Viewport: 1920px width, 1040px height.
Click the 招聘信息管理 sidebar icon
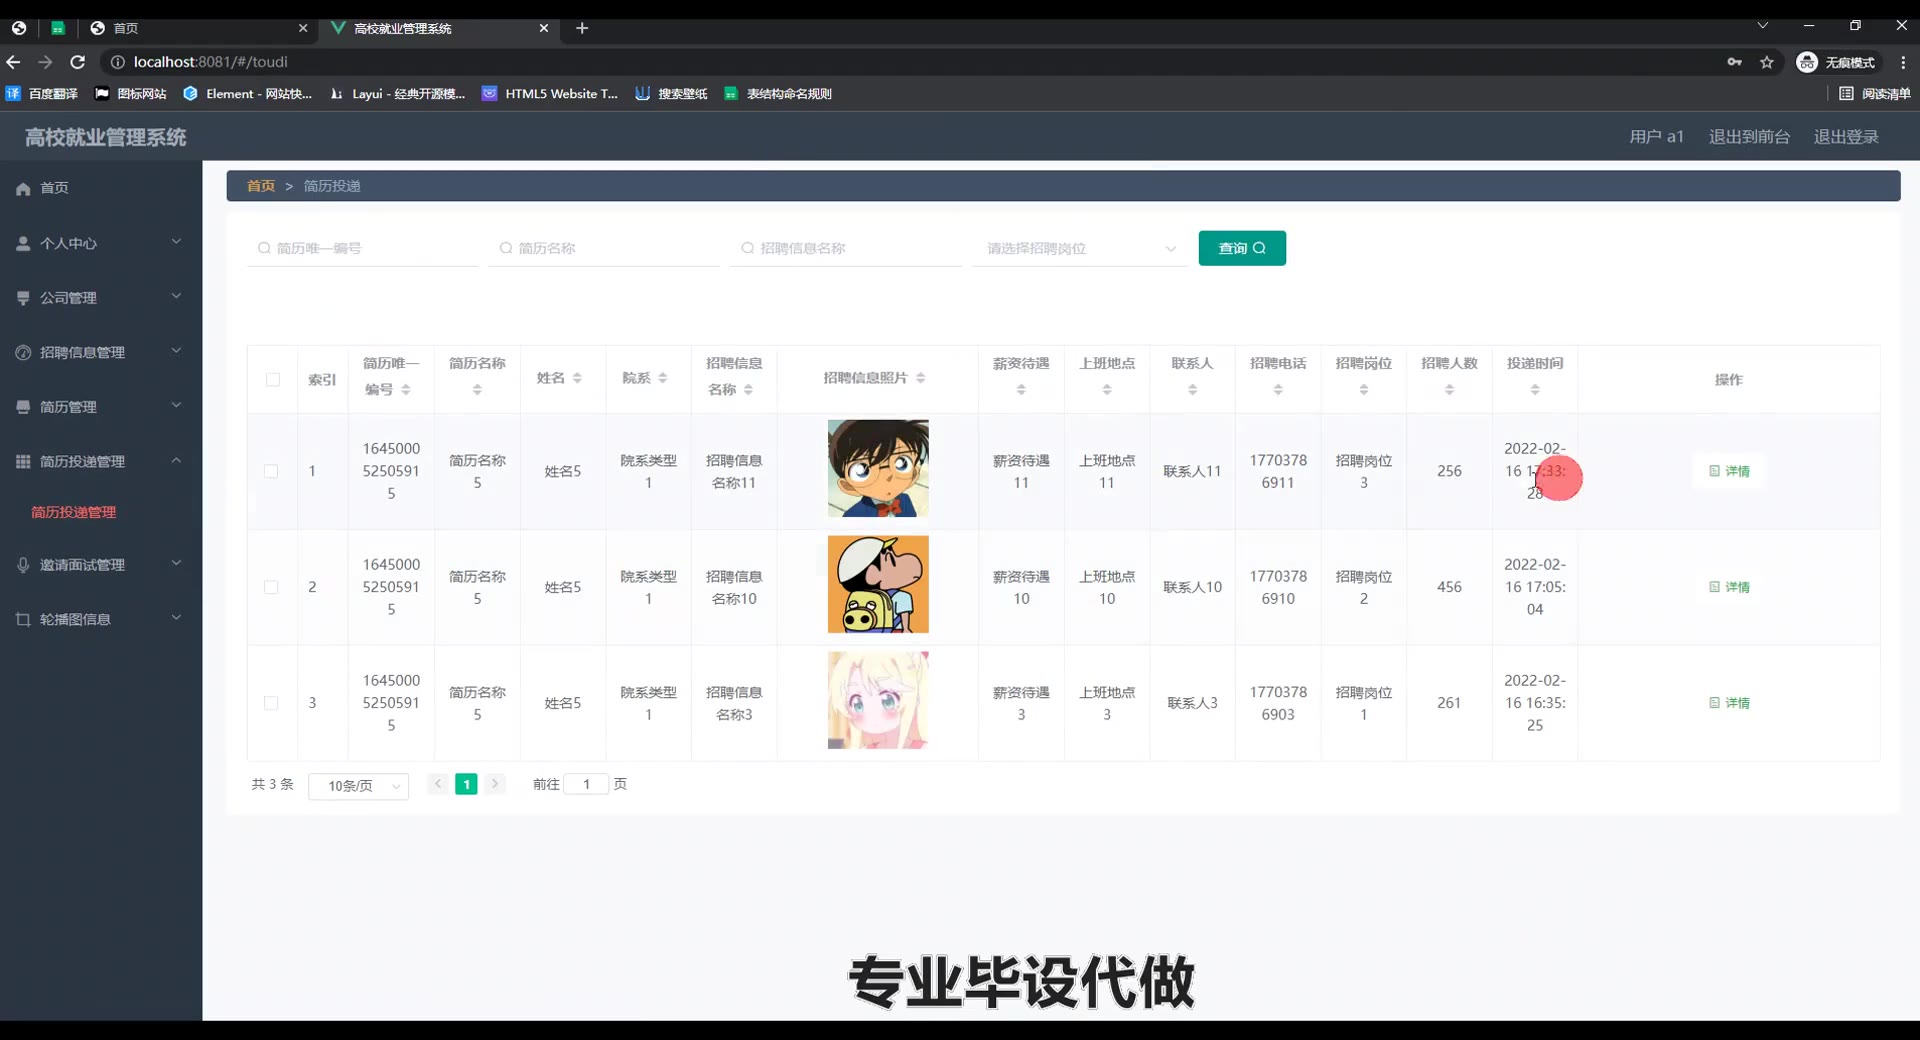click(x=23, y=352)
